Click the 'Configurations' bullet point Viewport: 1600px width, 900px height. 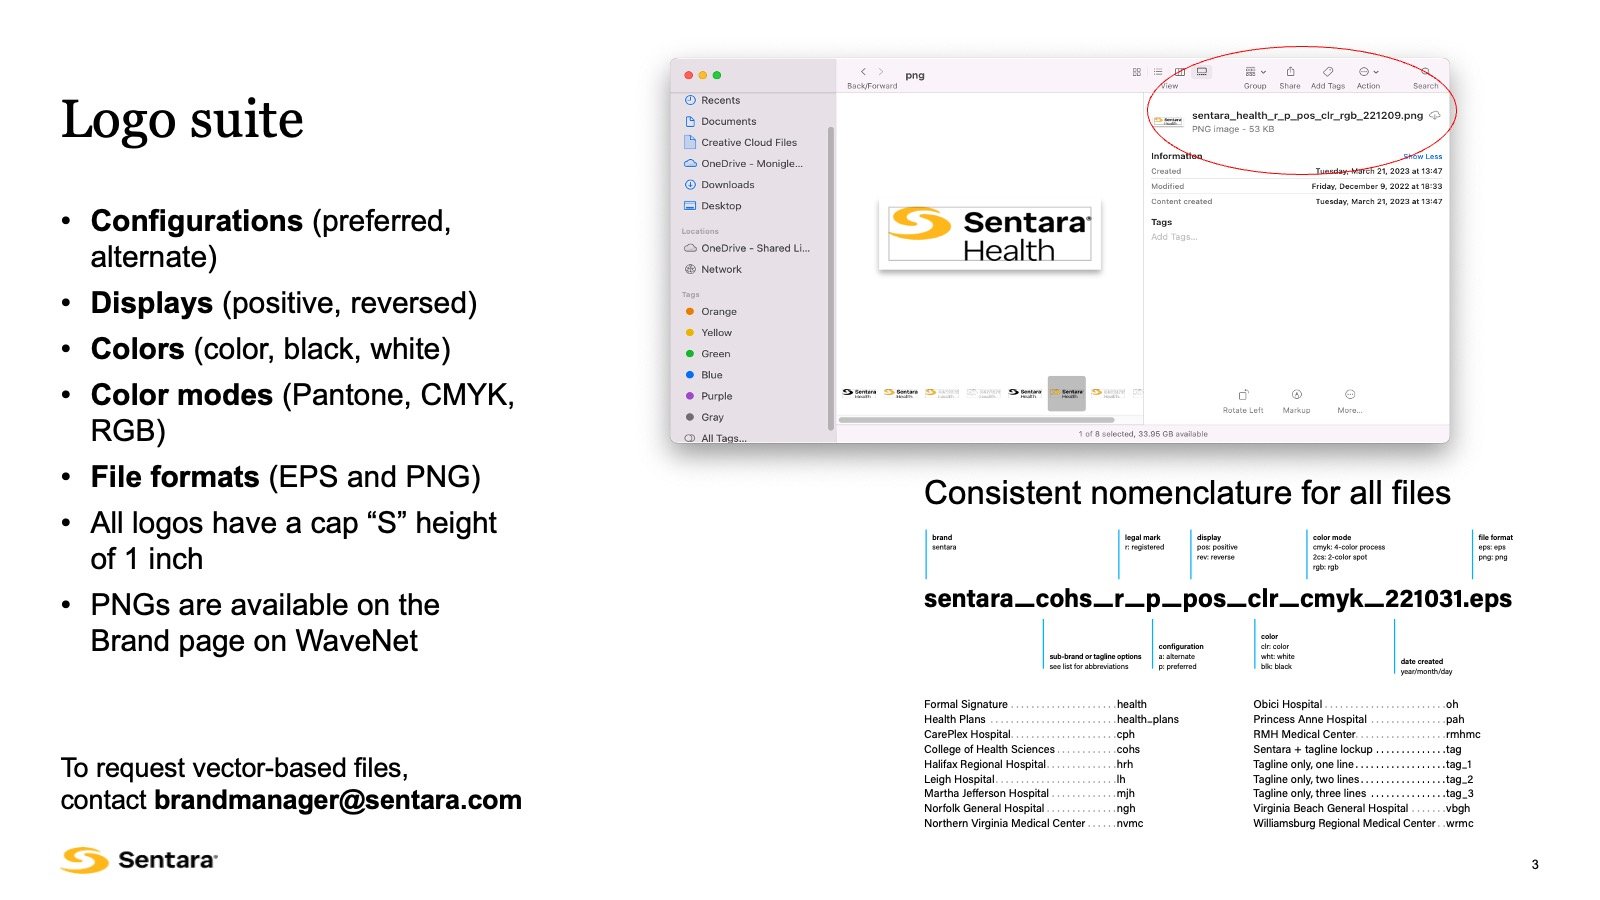pyautogui.click(x=271, y=238)
